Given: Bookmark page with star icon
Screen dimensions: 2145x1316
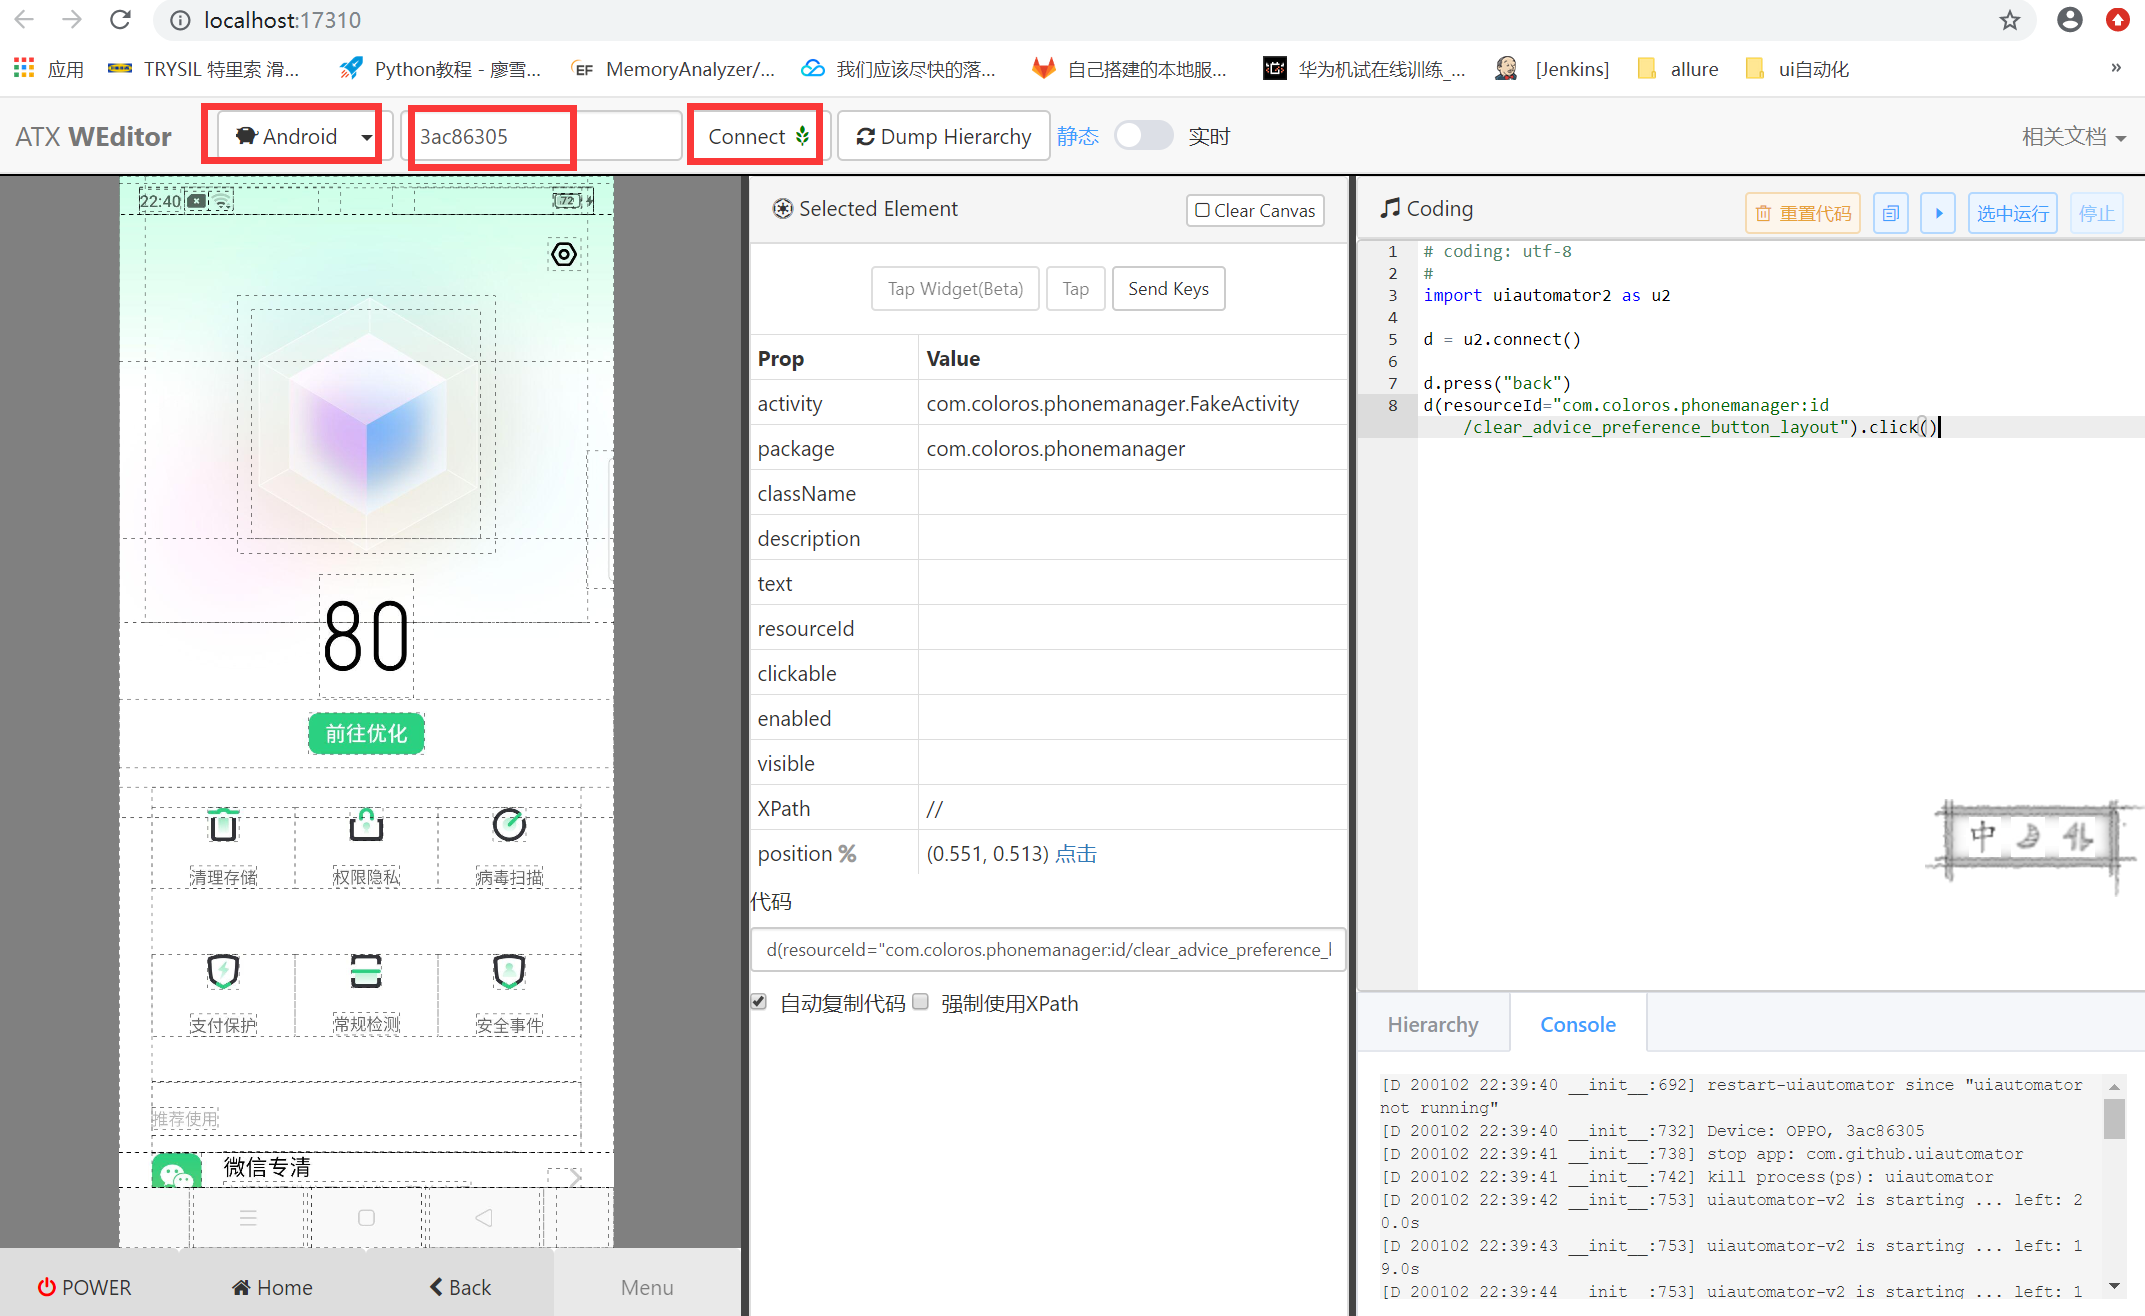Looking at the screenshot, I should (2009, 20).
